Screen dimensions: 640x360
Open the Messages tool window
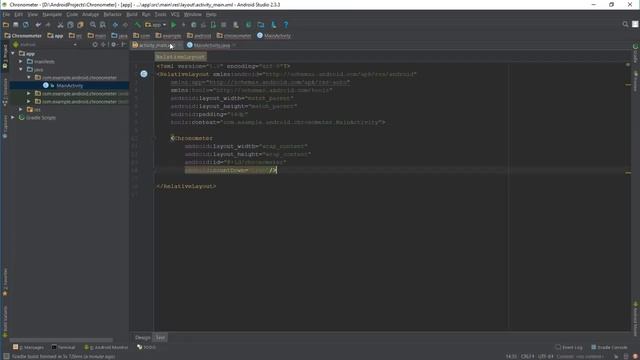click(28, 347)
